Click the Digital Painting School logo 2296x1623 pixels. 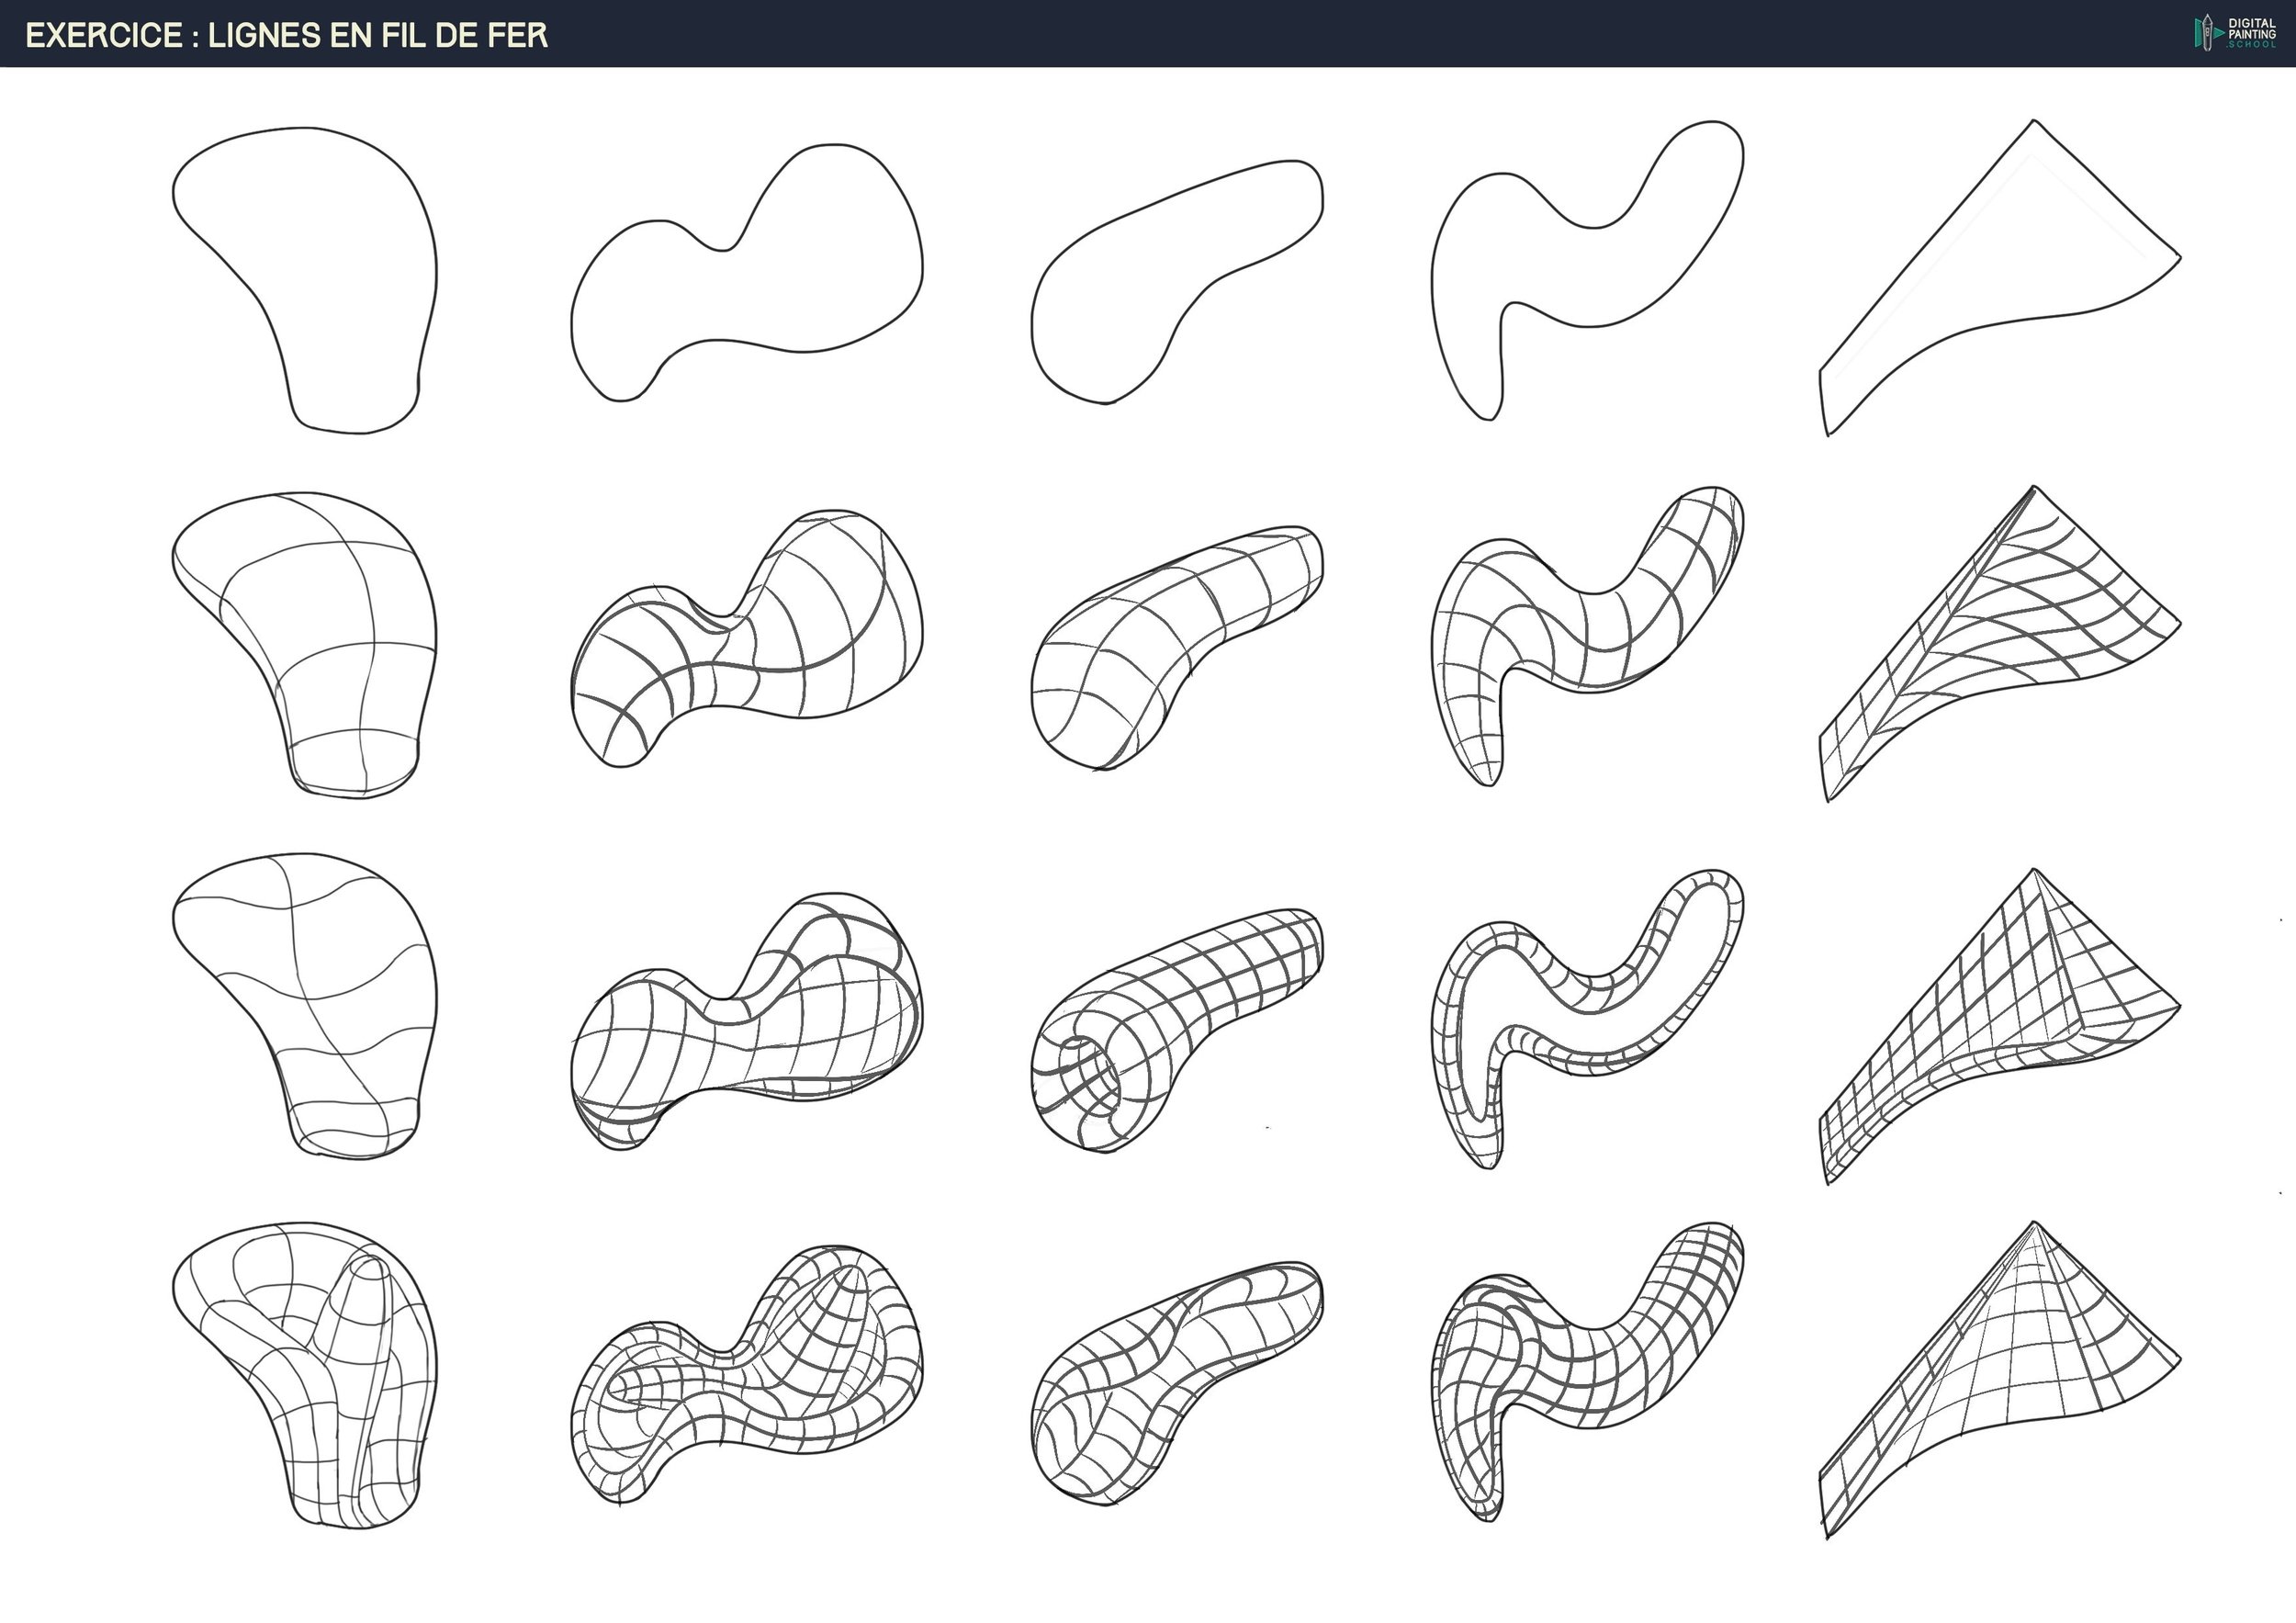point(2235,33)
